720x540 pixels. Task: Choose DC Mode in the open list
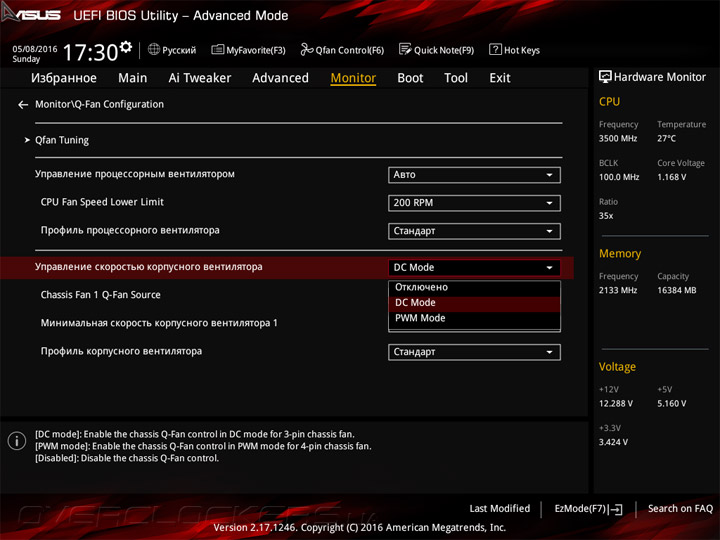click(x=474, y=303)
